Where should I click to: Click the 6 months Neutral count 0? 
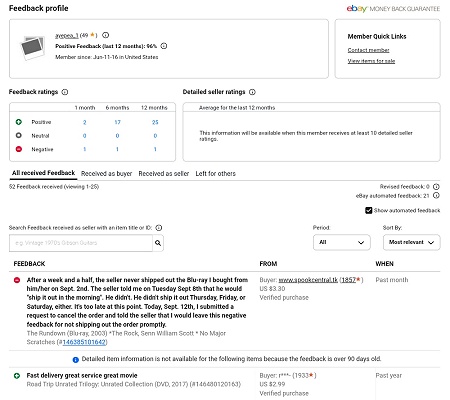(x=117, y=136)
